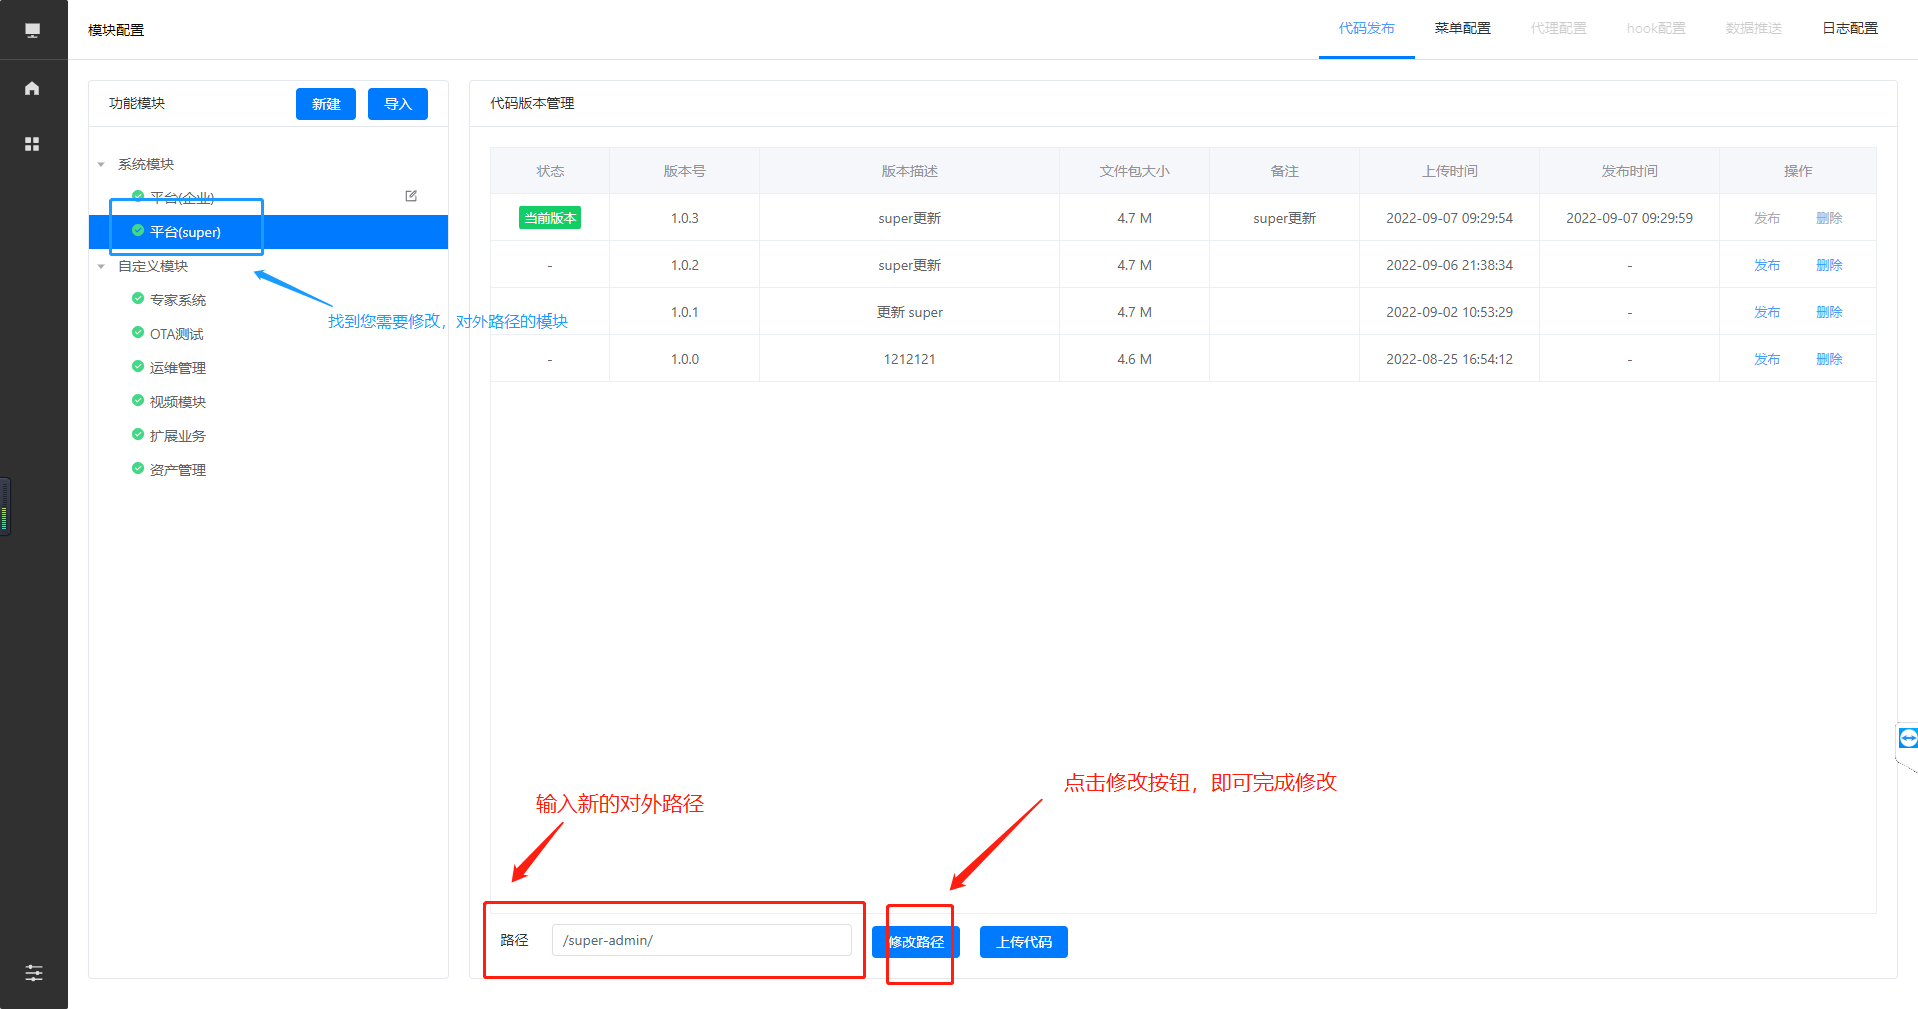Click the 新建 button
This screenshot has height=1009, width=1918.
(325, 104)
